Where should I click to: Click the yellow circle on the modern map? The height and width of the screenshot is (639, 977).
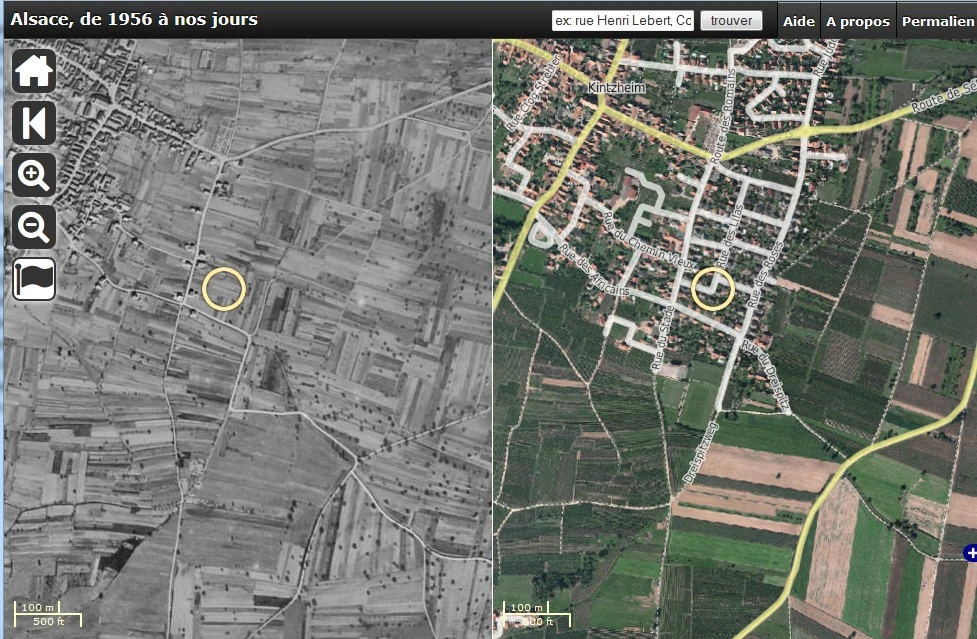[713, 289]
